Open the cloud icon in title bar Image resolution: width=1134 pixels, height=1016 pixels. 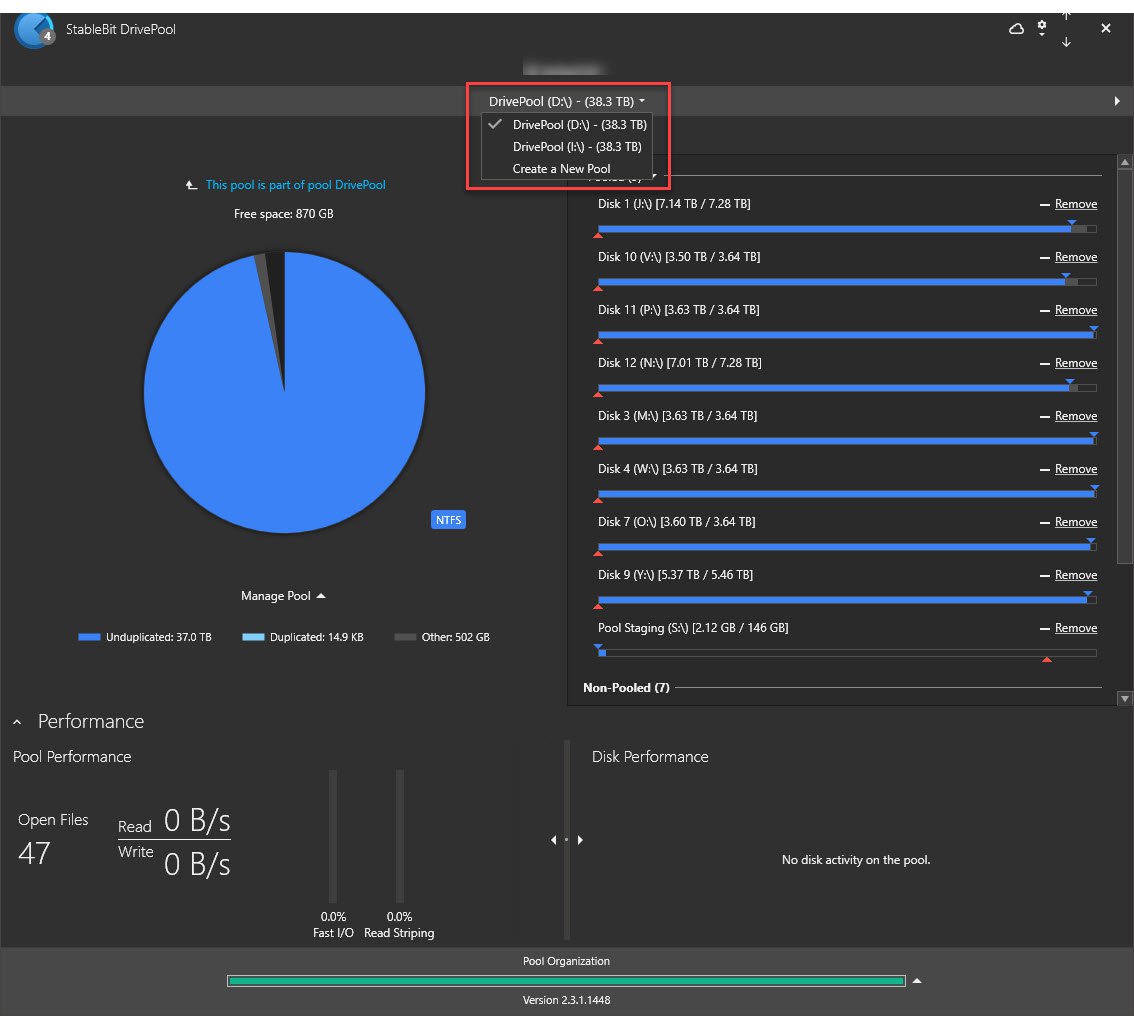(x=1016, y=29)
